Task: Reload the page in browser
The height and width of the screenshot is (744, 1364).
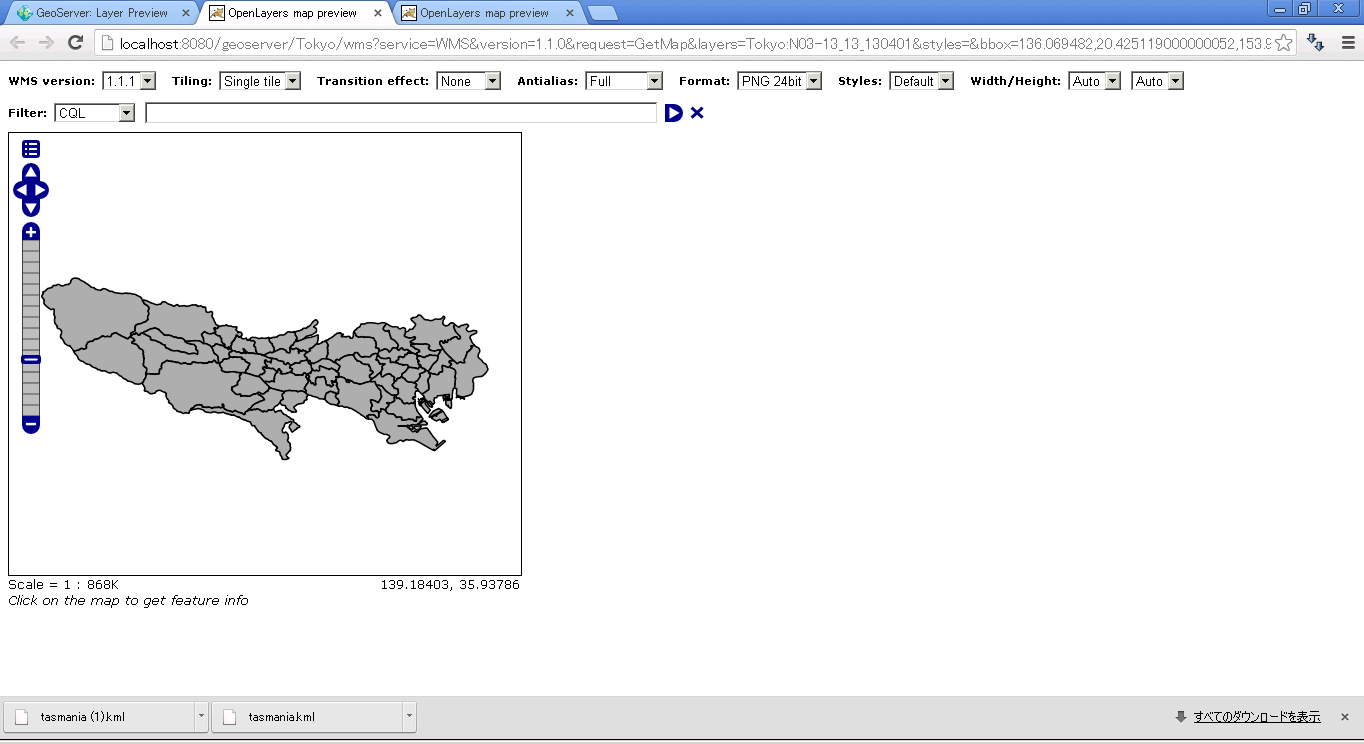Action: pos(75,43)
